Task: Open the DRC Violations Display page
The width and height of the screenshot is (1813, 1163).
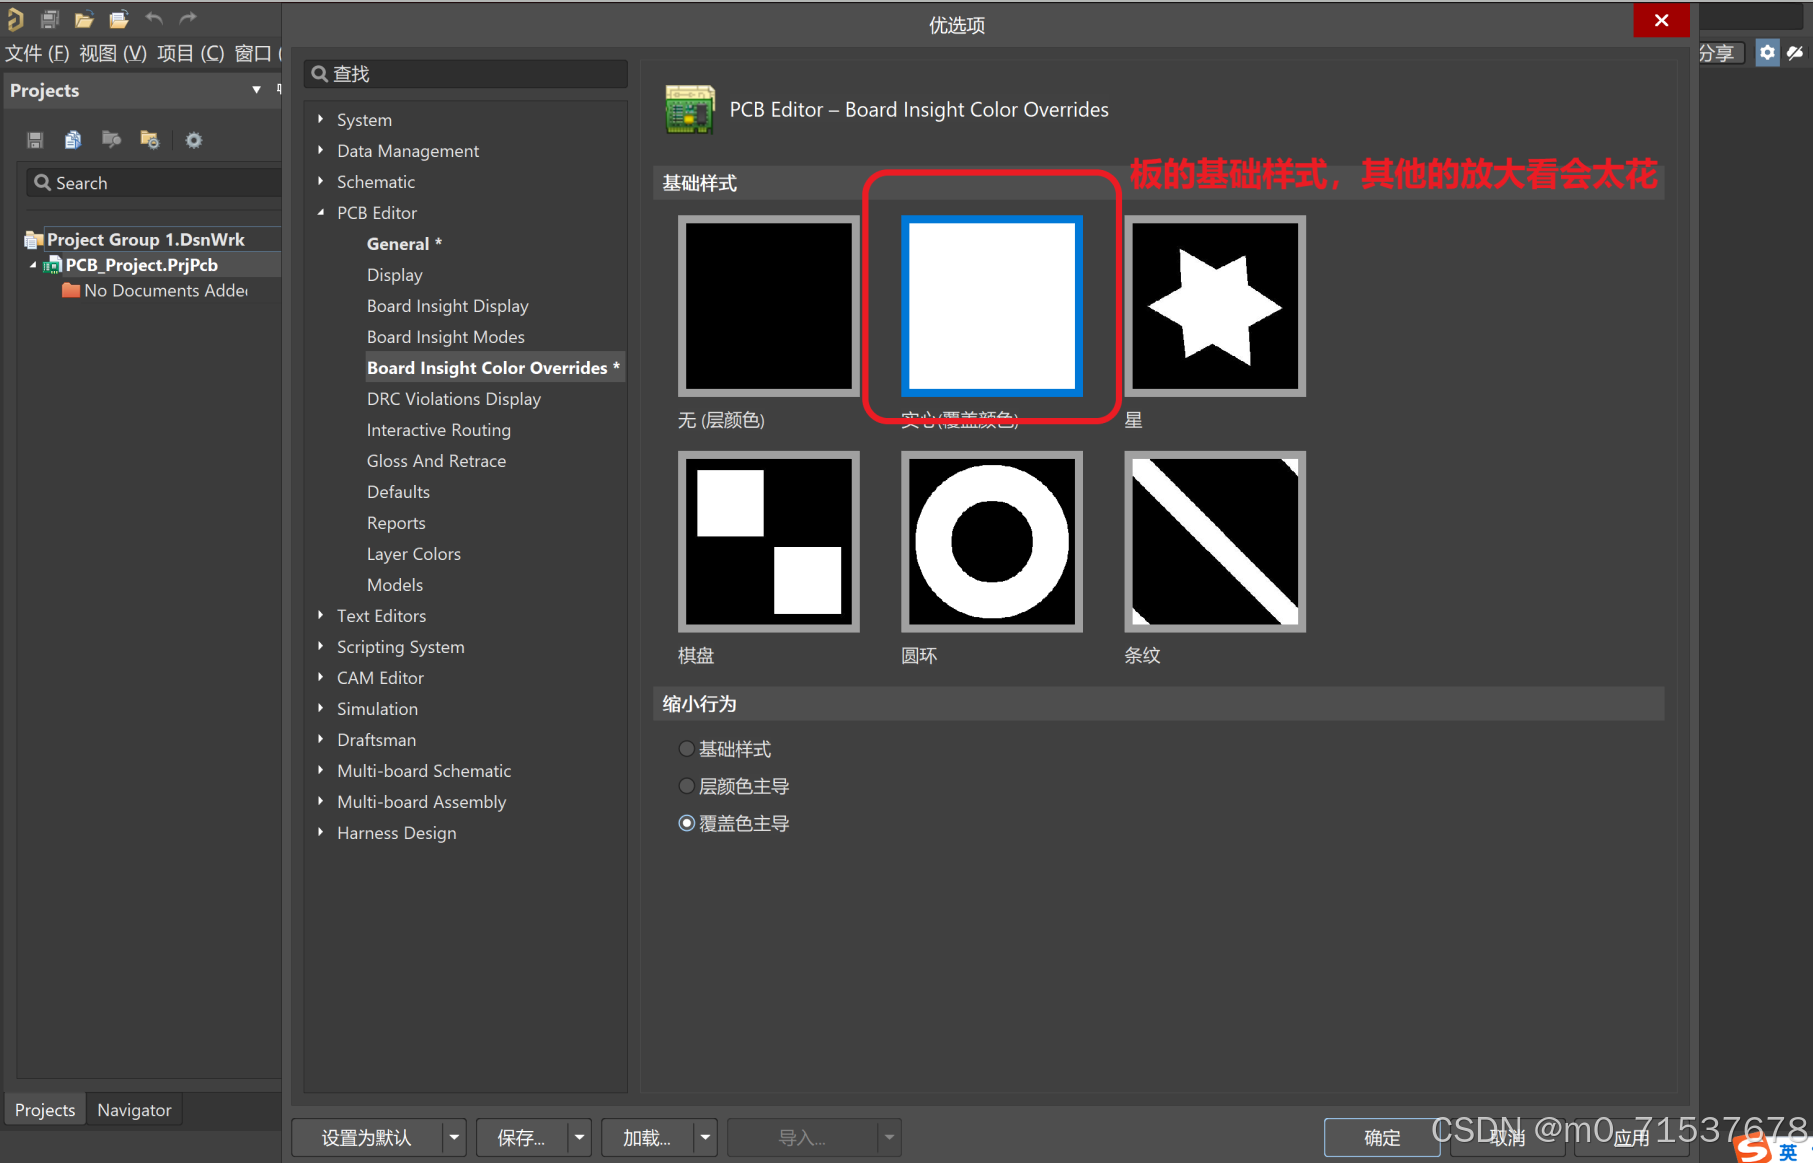Action: tap(453, 398)
